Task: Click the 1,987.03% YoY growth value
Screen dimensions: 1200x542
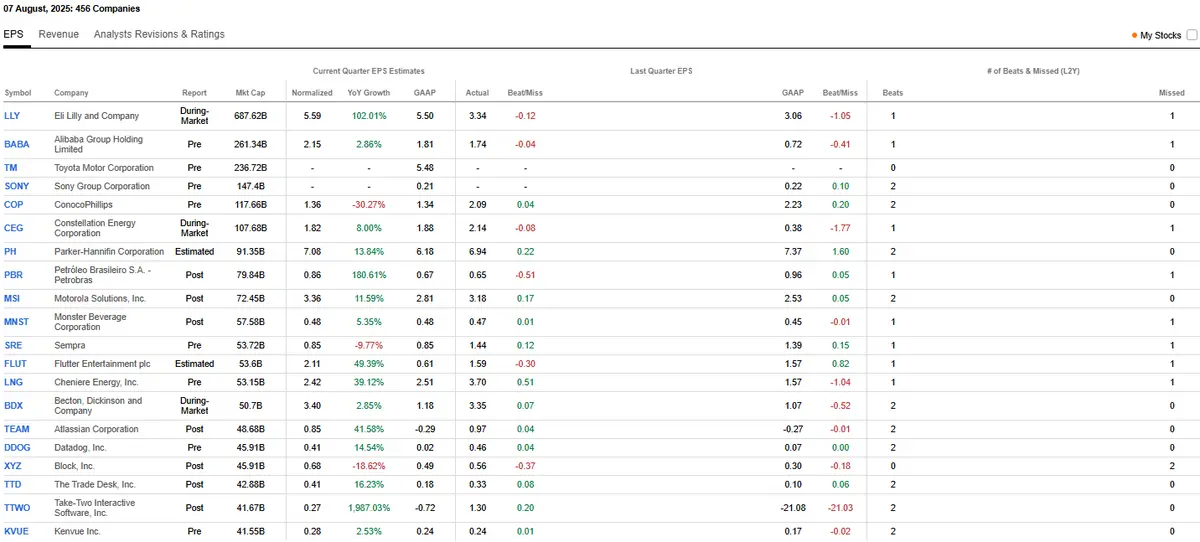Action: (368, 508)
